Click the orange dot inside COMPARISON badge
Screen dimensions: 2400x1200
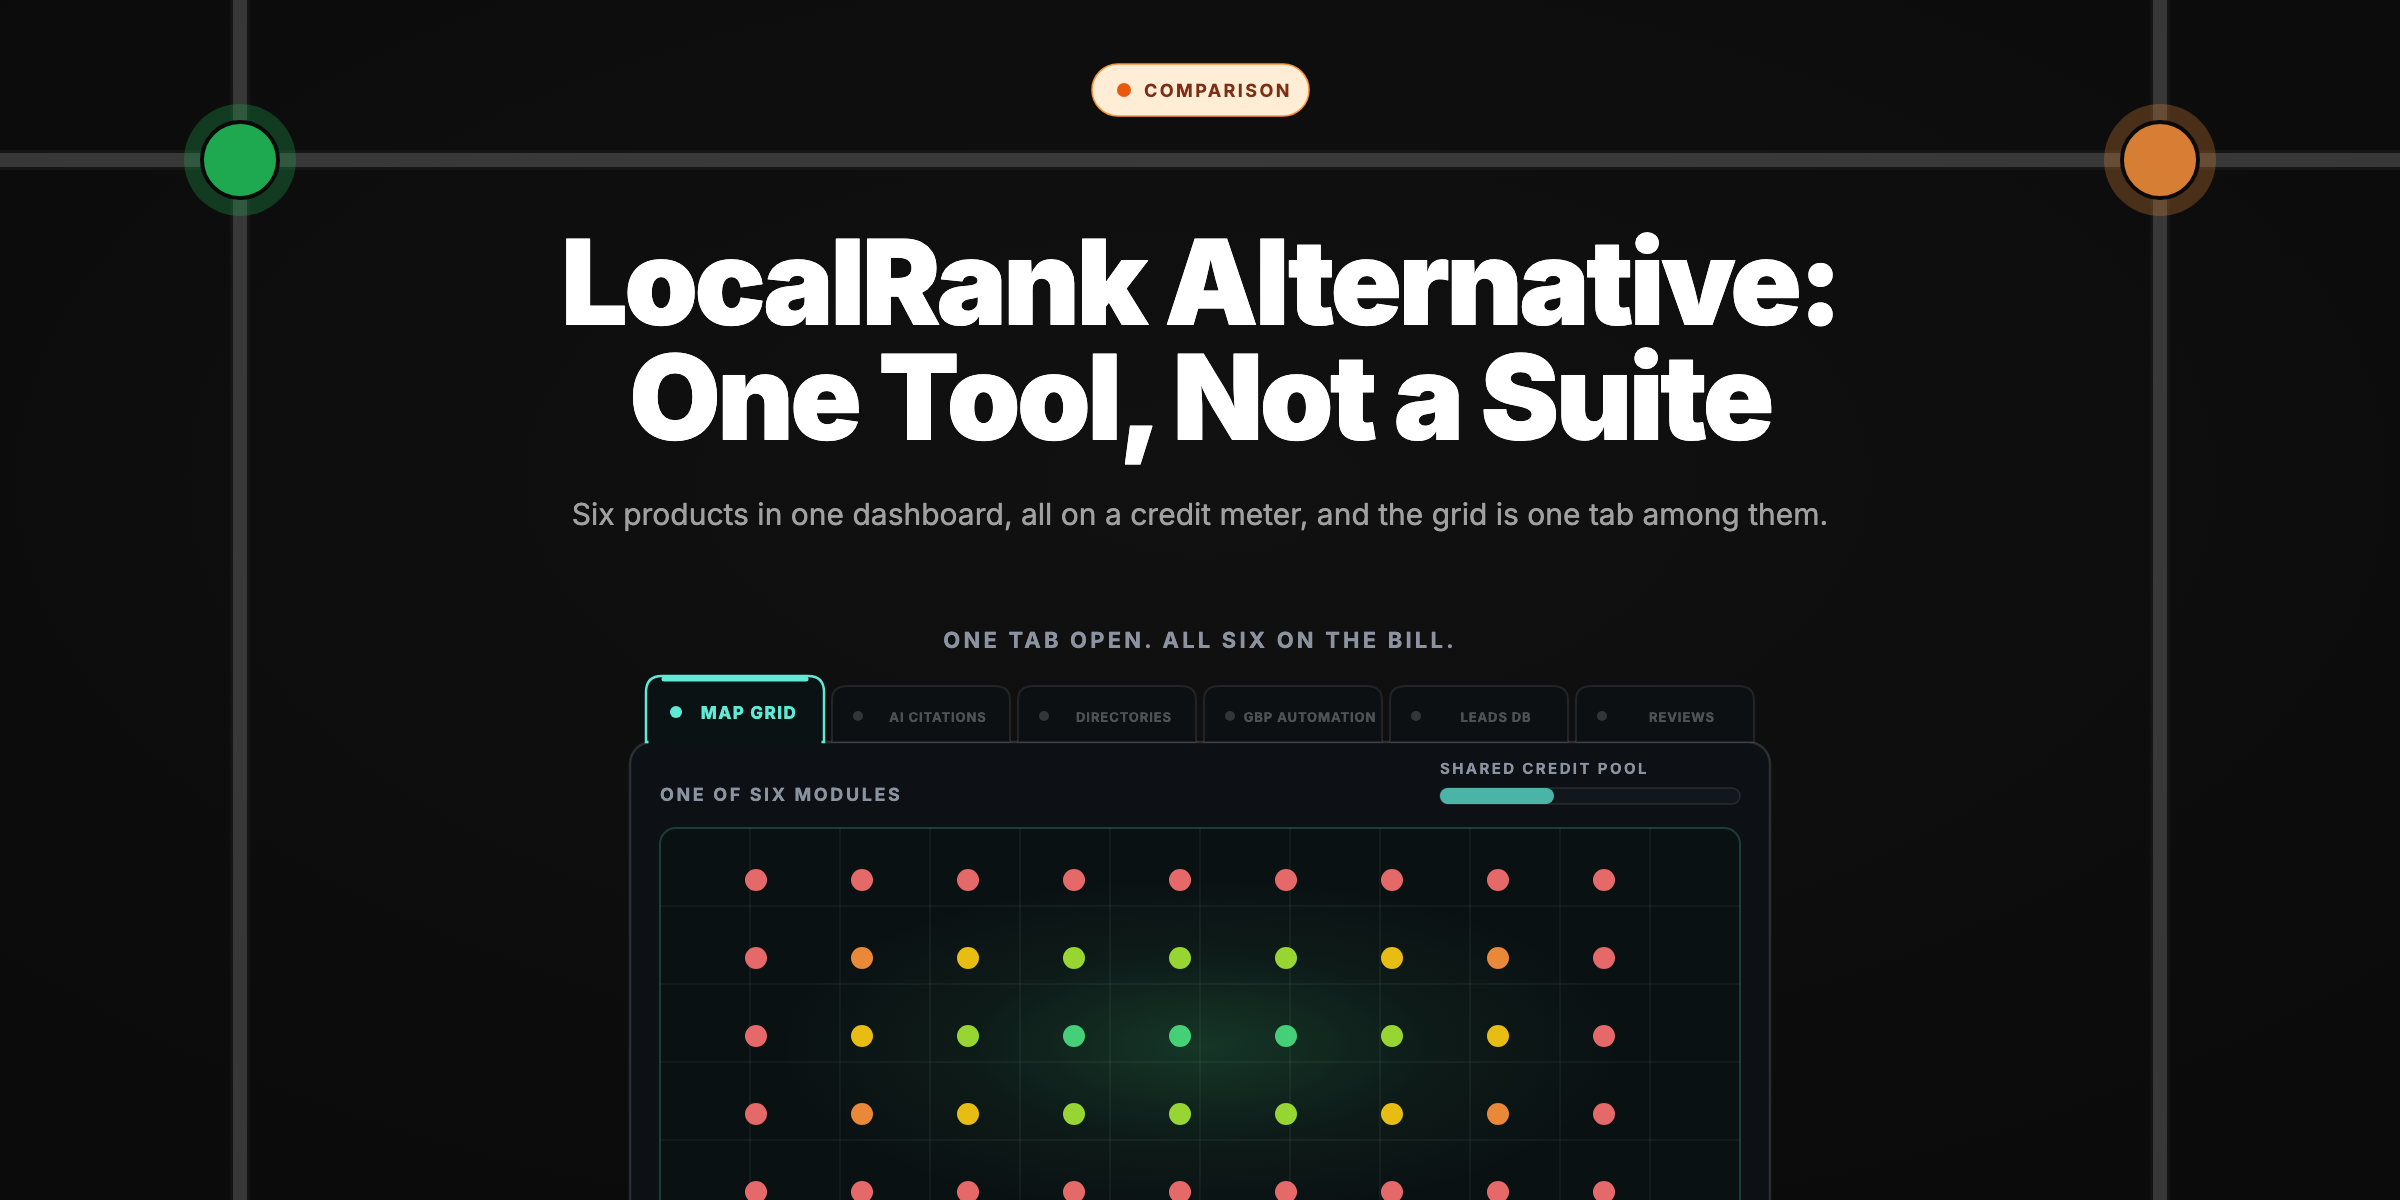tap(1124, 90)
